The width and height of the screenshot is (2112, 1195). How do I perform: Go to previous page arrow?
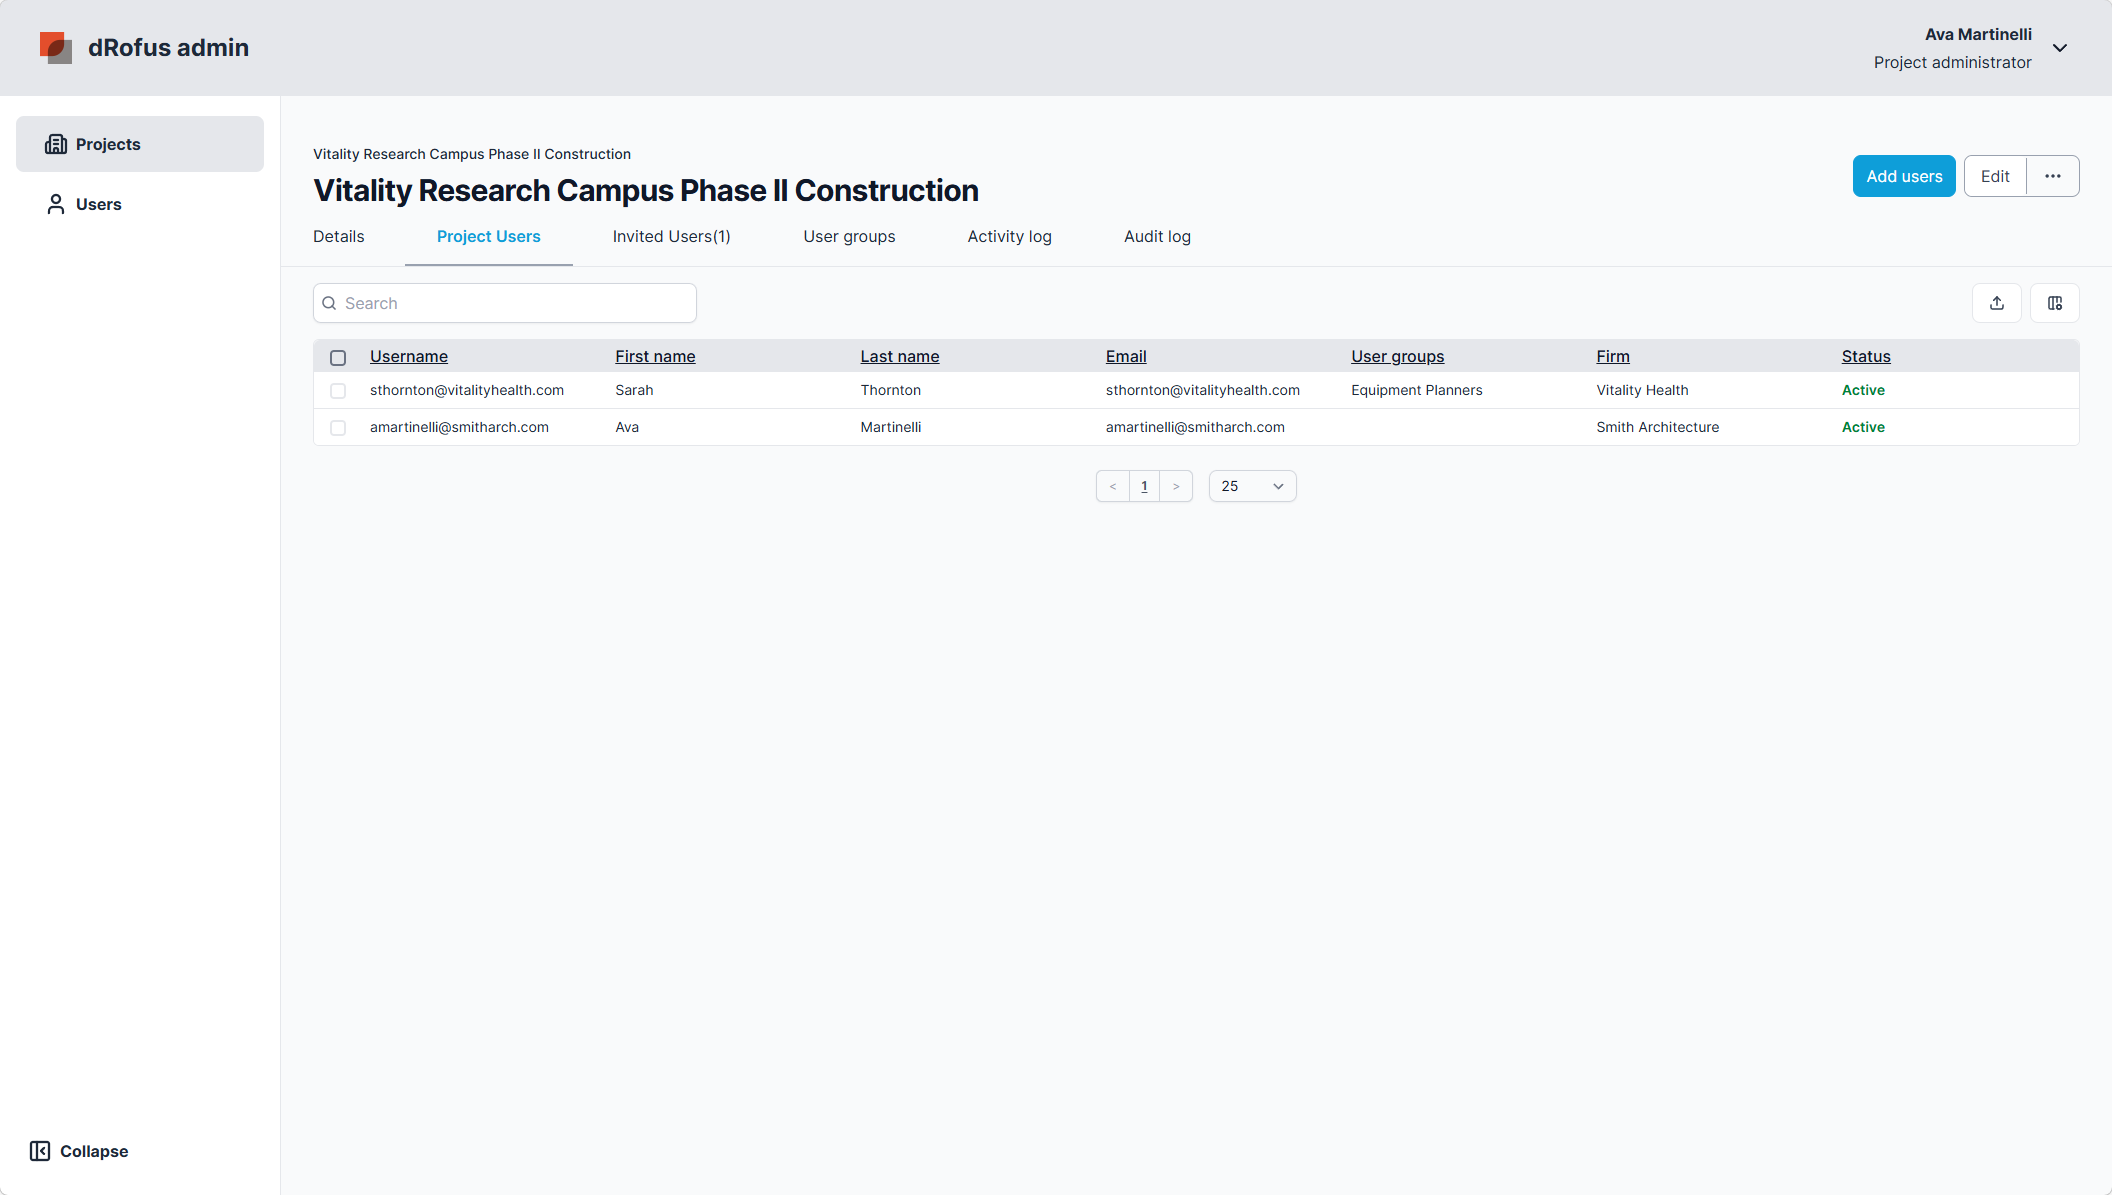(x=1113, y=486)
